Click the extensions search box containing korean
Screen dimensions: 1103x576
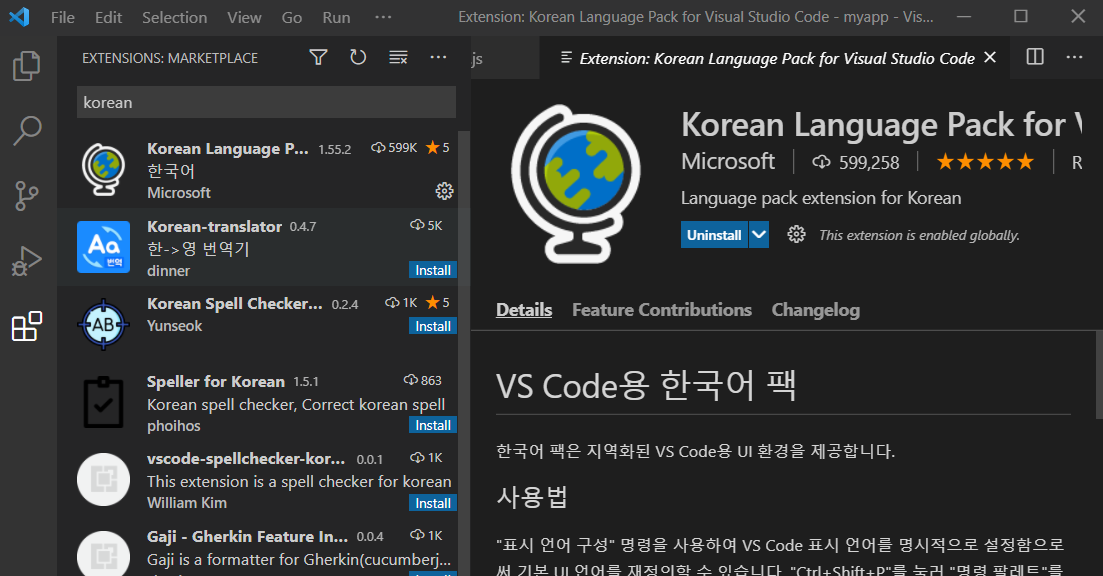[x=266, y=102]
